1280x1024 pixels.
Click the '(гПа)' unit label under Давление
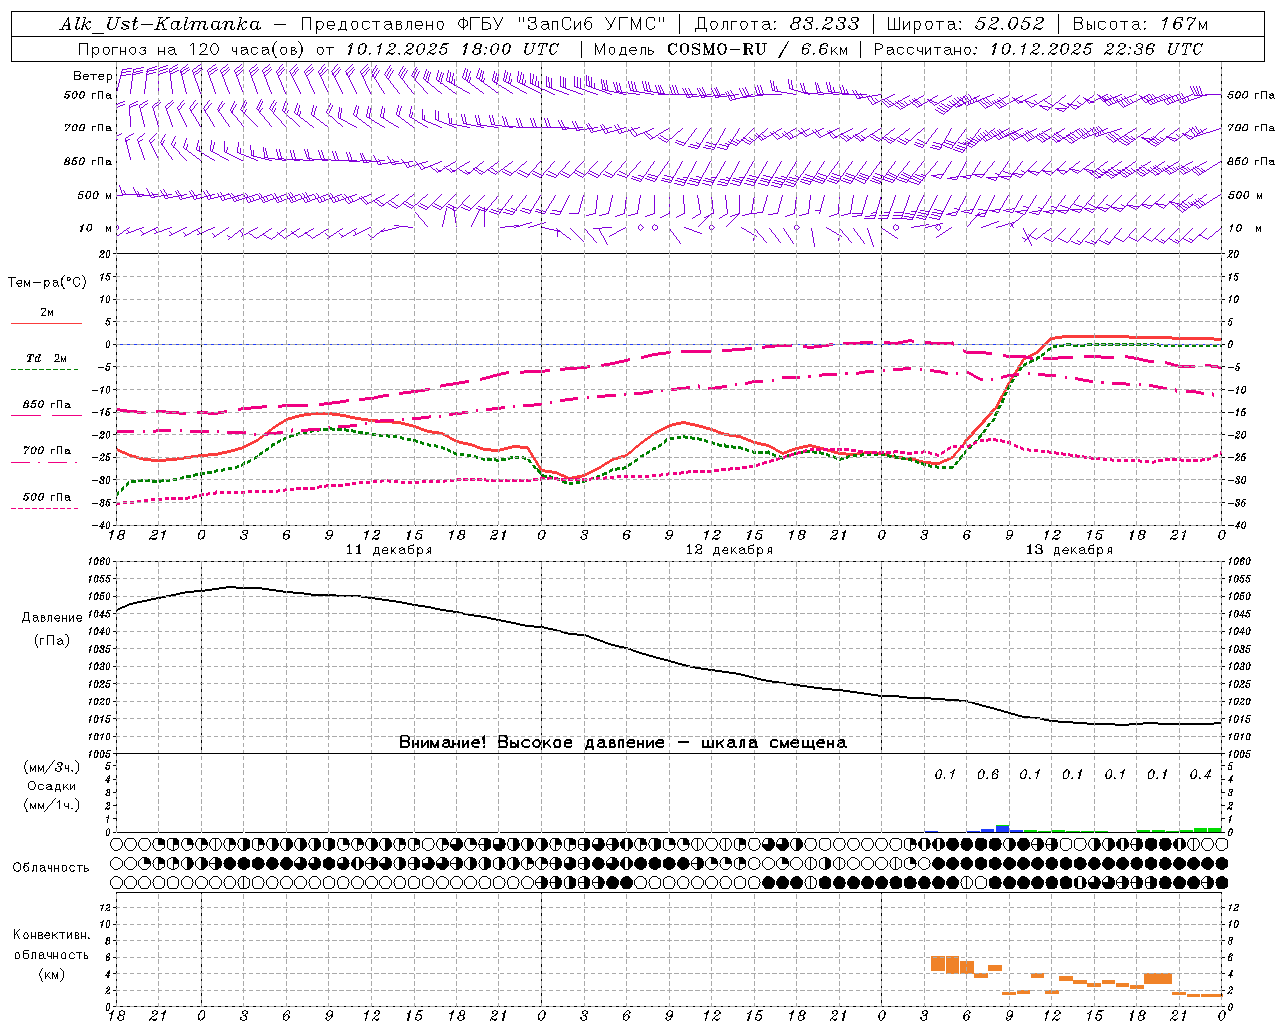(x=52, y=640)
